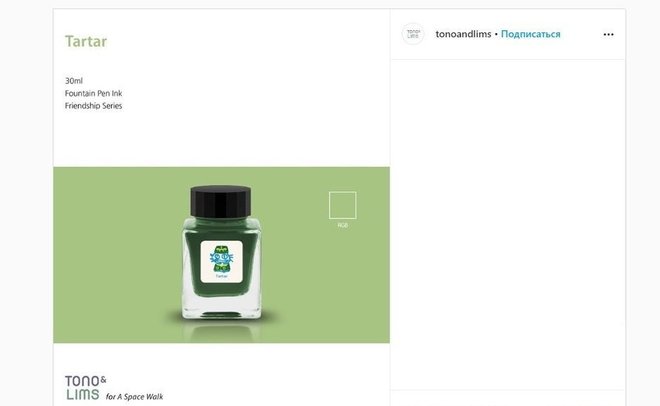
Task: Click the Fountain Pen Ink text line
Action: pyautogui.click(x=93, y=93)
